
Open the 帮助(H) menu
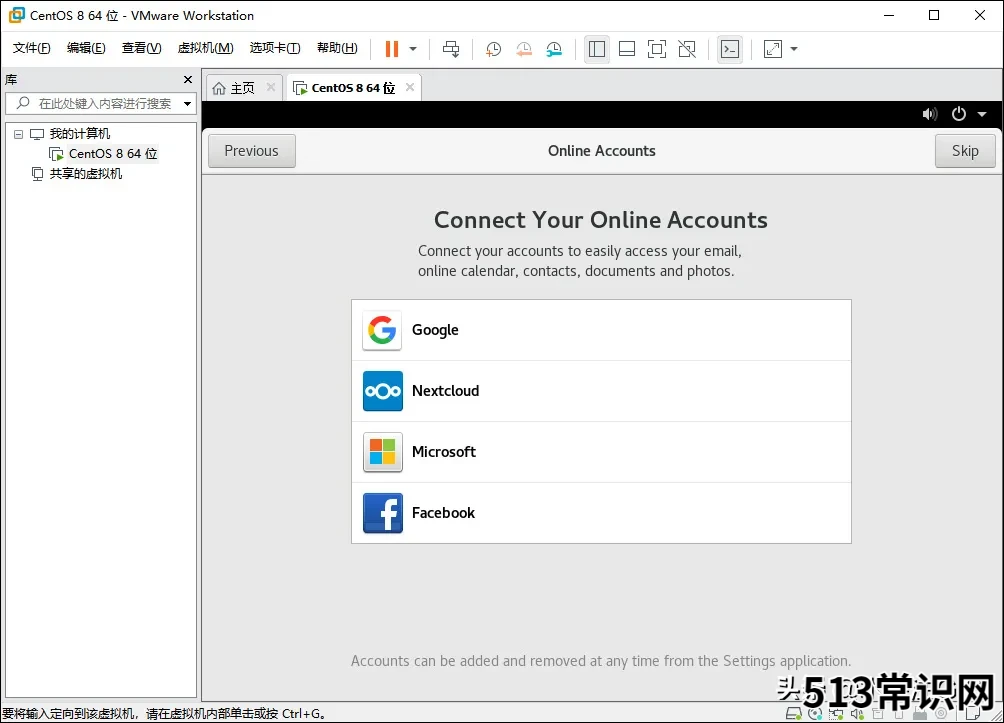pos(337,48)
